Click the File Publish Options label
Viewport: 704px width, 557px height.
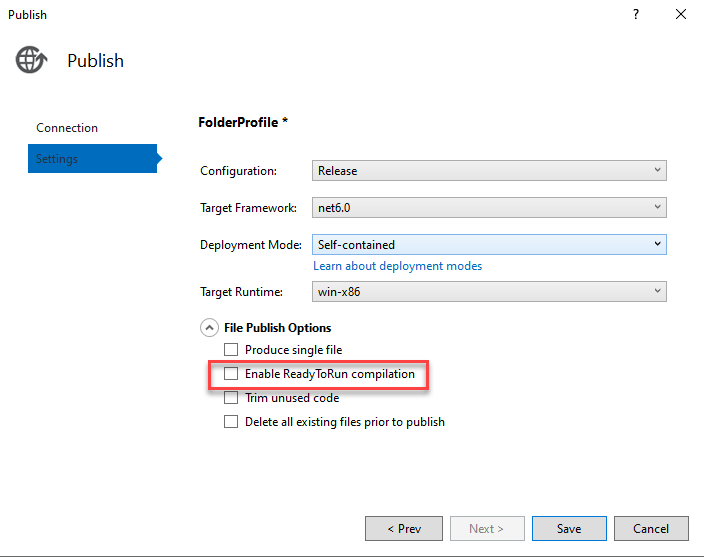pos(277,328)
